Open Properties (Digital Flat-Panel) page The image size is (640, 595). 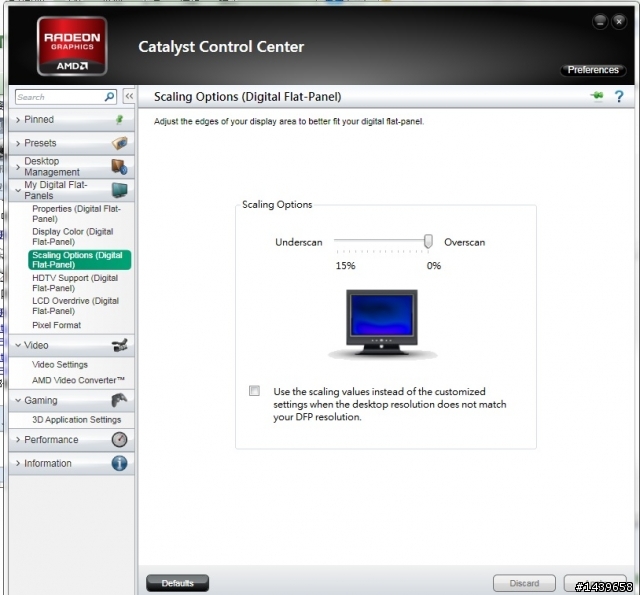coord(76,213)
